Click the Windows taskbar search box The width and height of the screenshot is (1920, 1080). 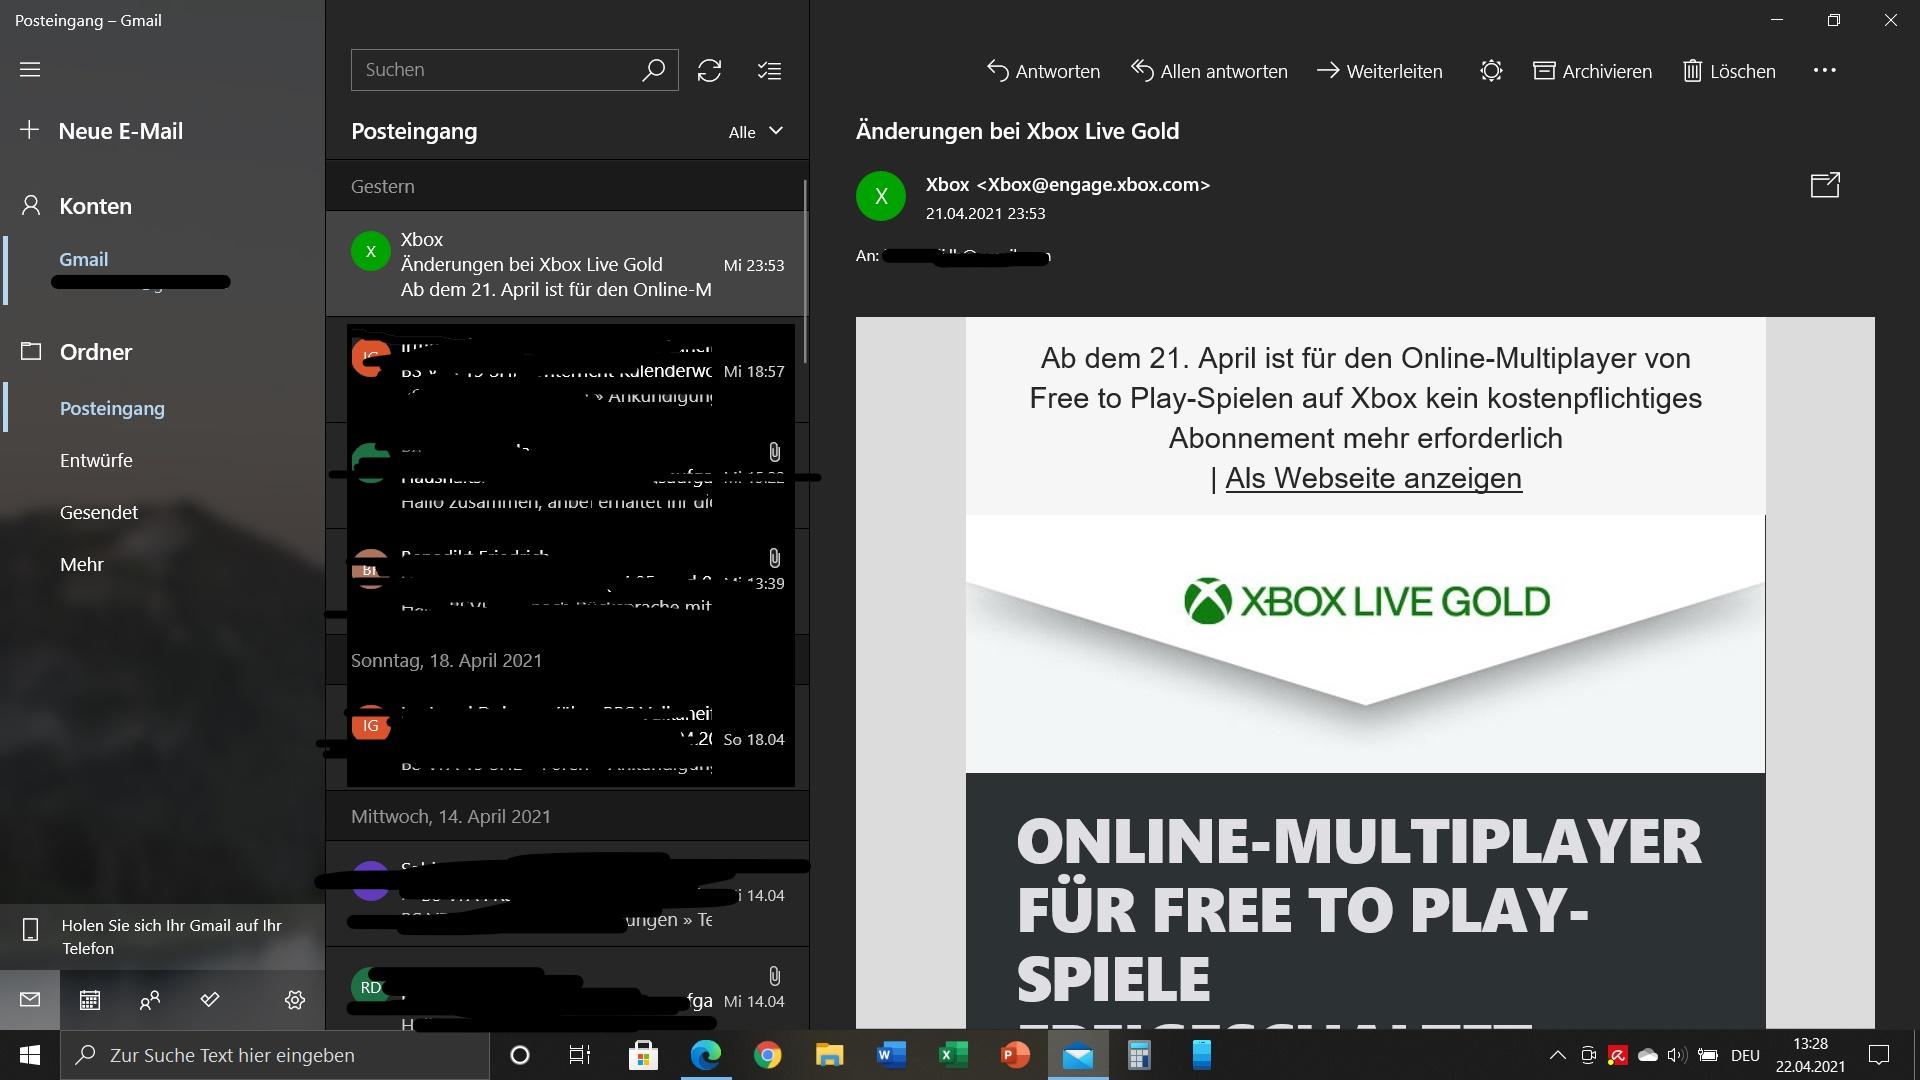tap(275, 1055)
